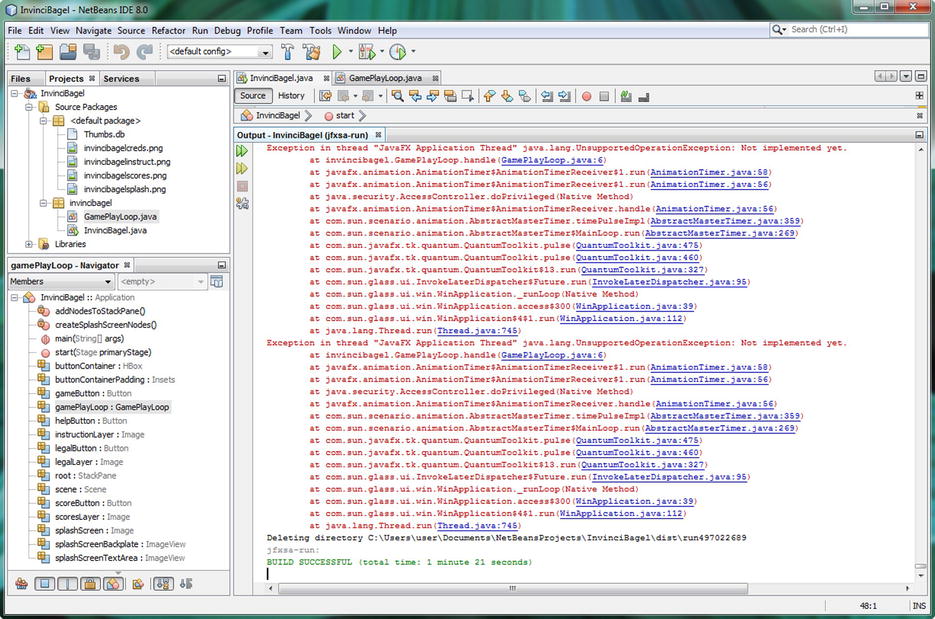The height and width of the screenshot is (619, 935).
Task: Click the New Project toolbar icon
Action: coord(44,52)
